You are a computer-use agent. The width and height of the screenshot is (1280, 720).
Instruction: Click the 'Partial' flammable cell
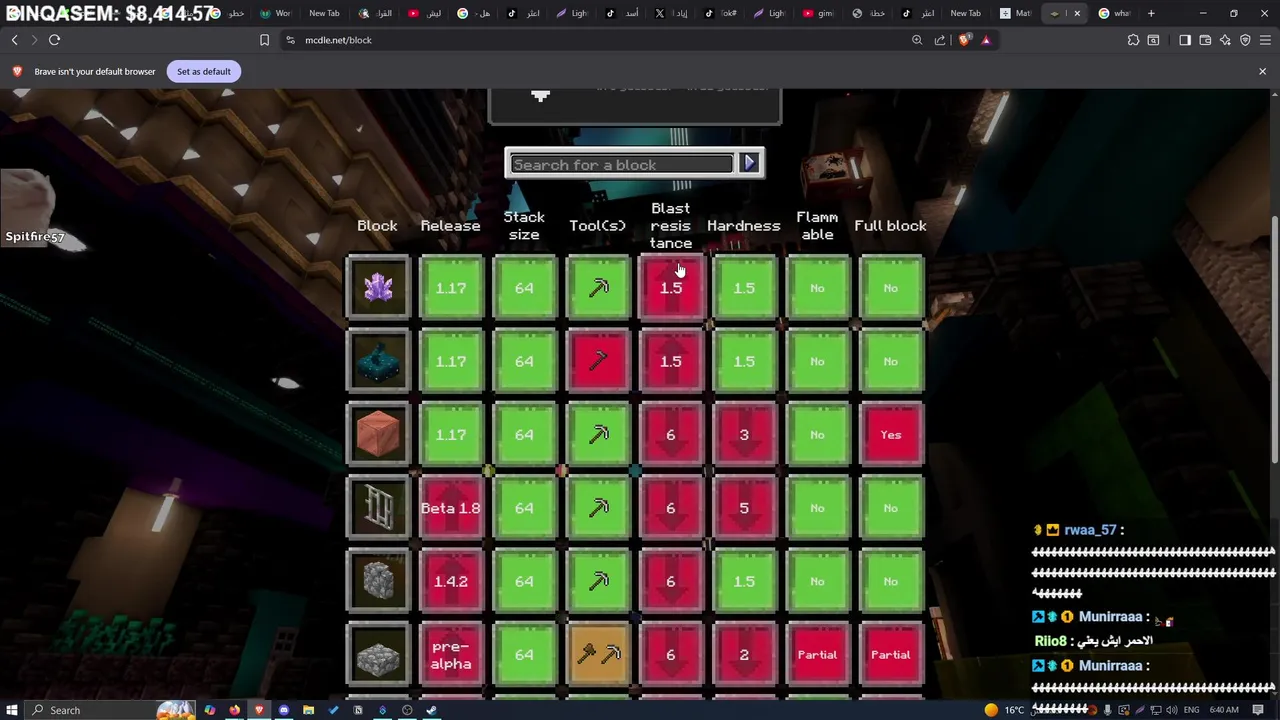pos(818,655)
